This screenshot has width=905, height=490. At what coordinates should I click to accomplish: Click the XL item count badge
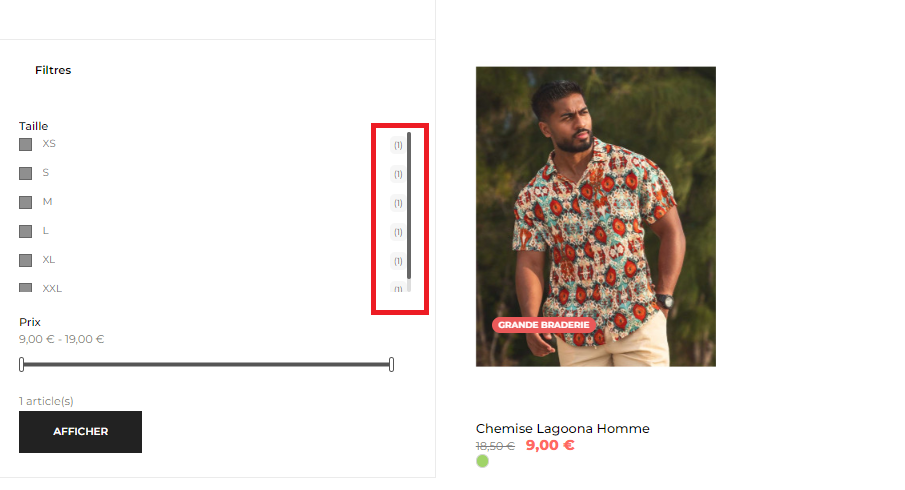pyautogui.click(x=398, y=261)
